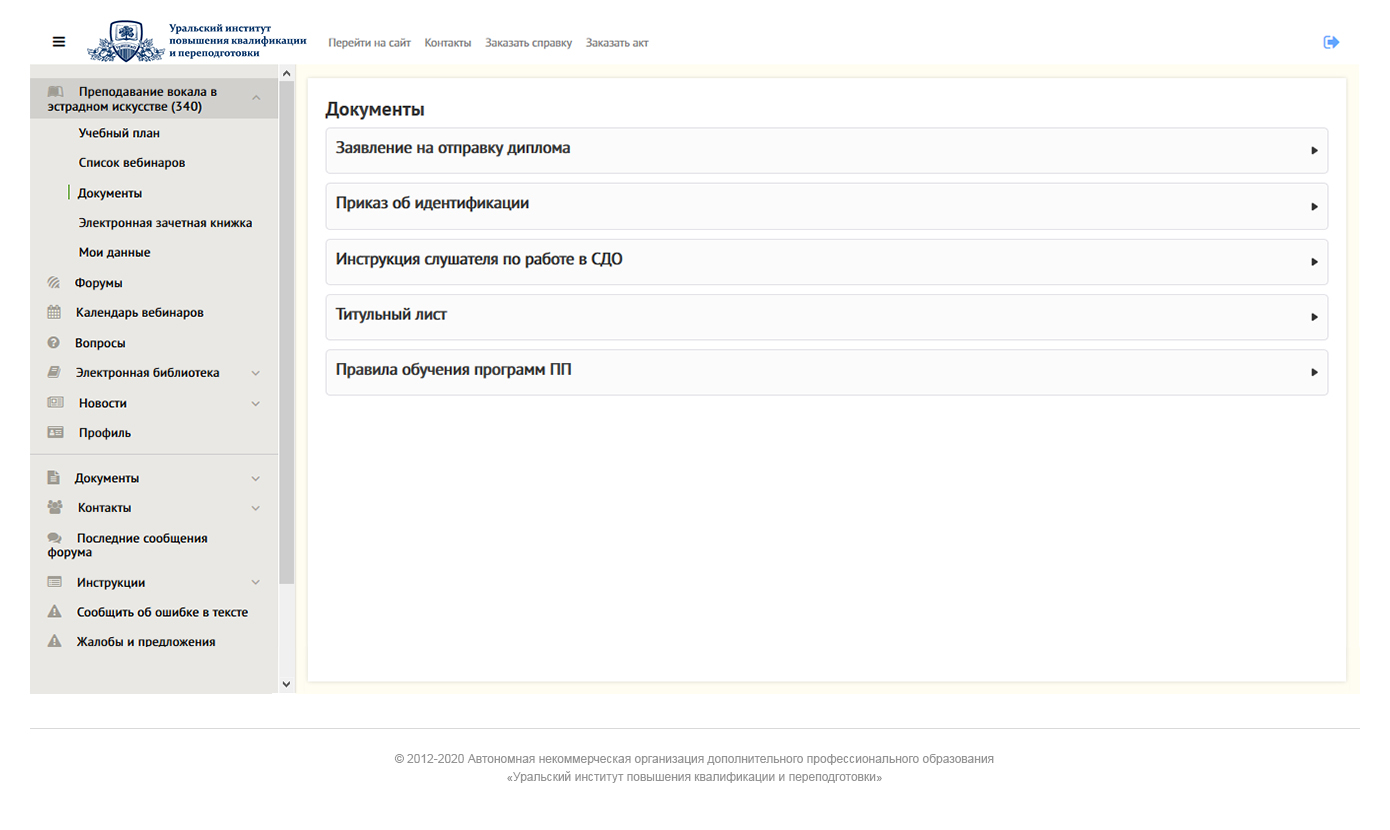The height and width of the screenshot is (830, 1390).
Task: Expand the Титульный лист section
Action: [x=826, y=317]
